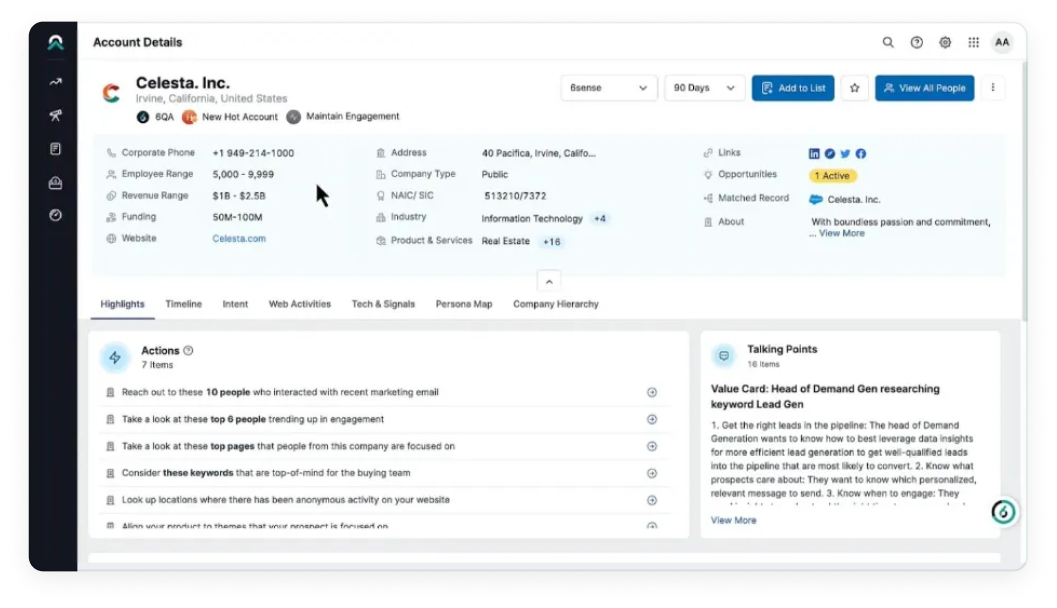Screen dimensions: 1057x608
Task: Switch to the Web Activities tab
Action: (299, 304)
